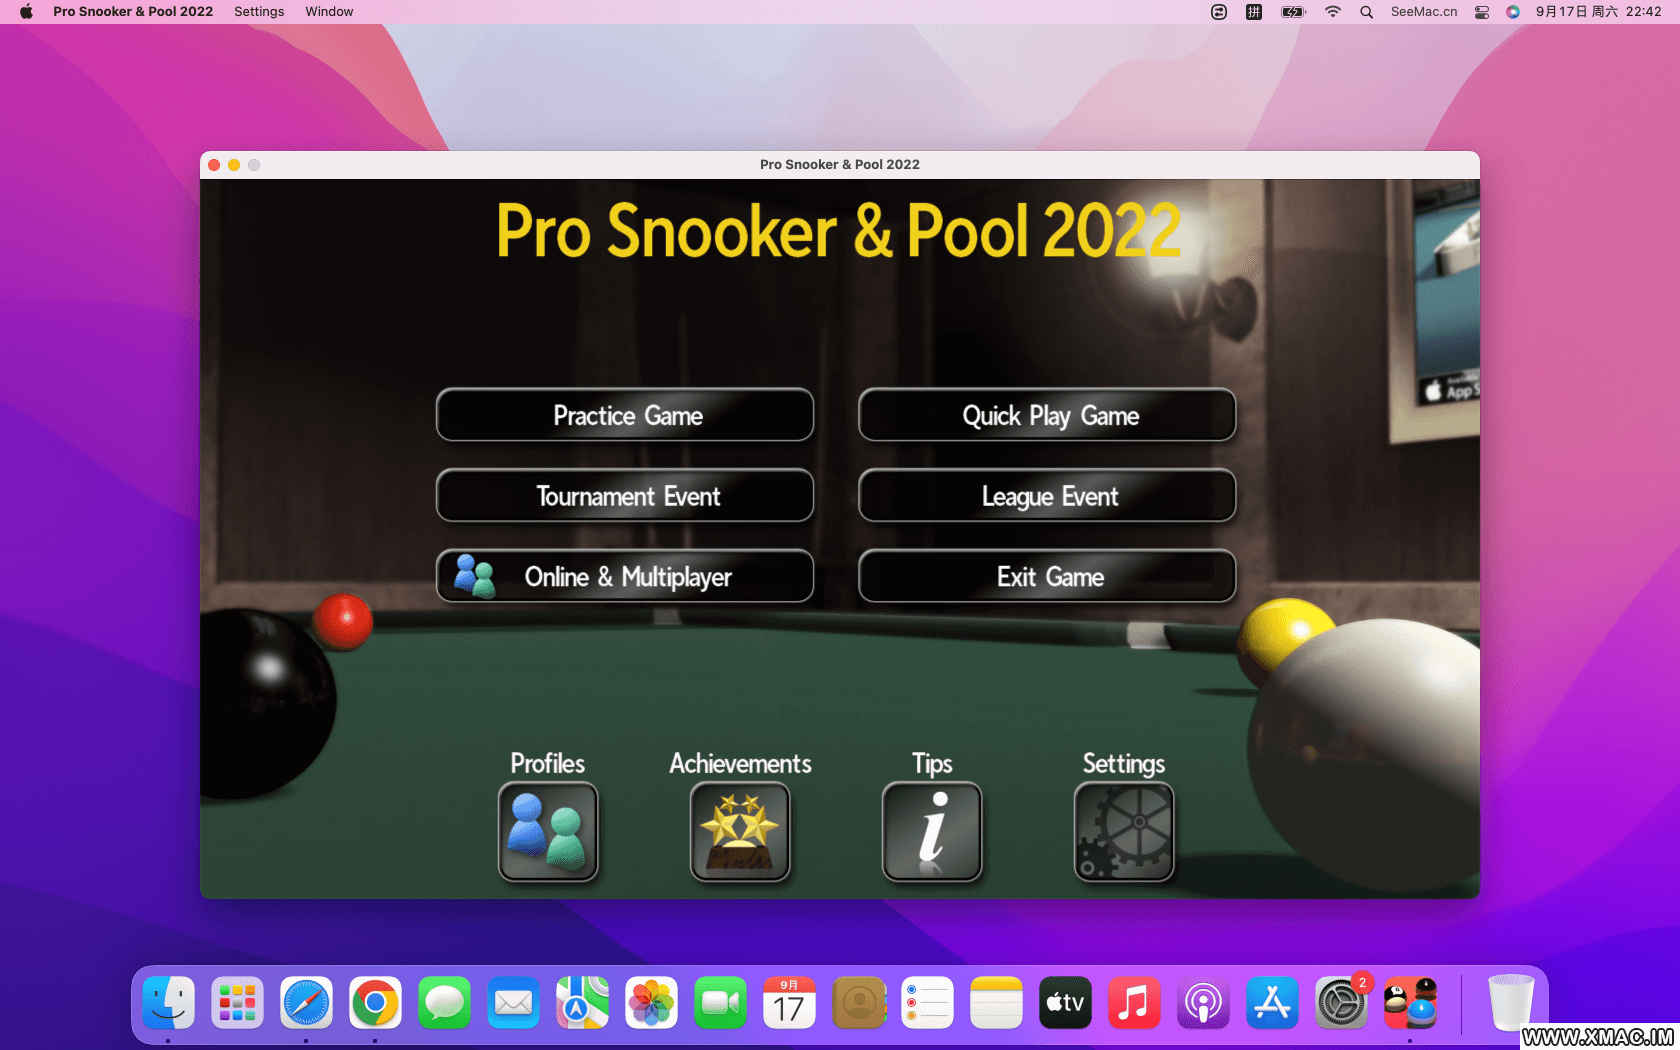Click the Pro Snooker game Dock icon
The height and width of the screenshot is (1050, 1680).
(1410, 1003)
